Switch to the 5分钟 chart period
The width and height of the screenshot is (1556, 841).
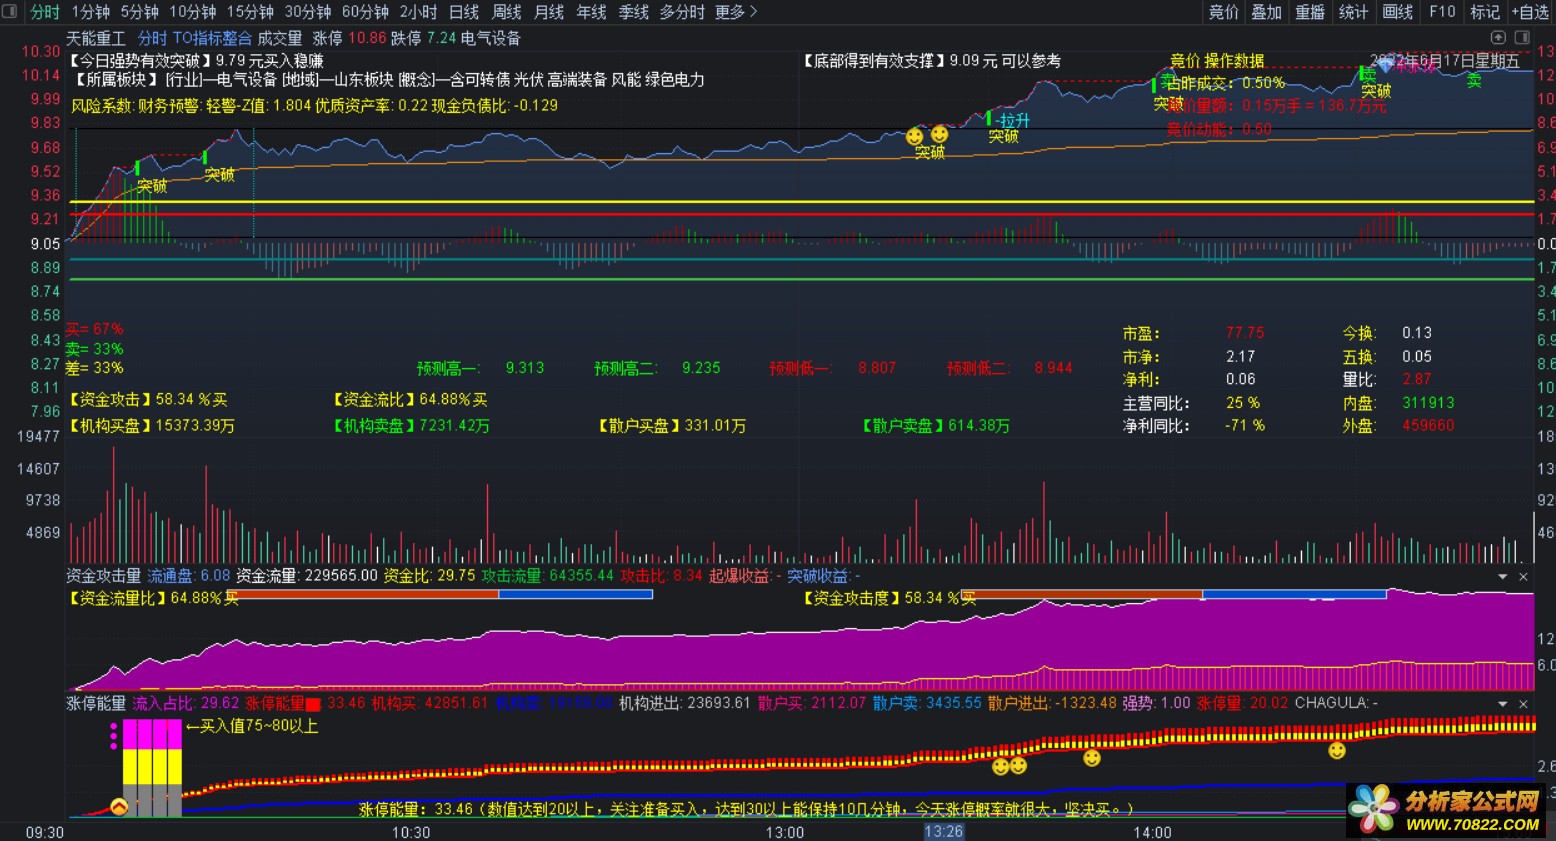coord(140,12)
